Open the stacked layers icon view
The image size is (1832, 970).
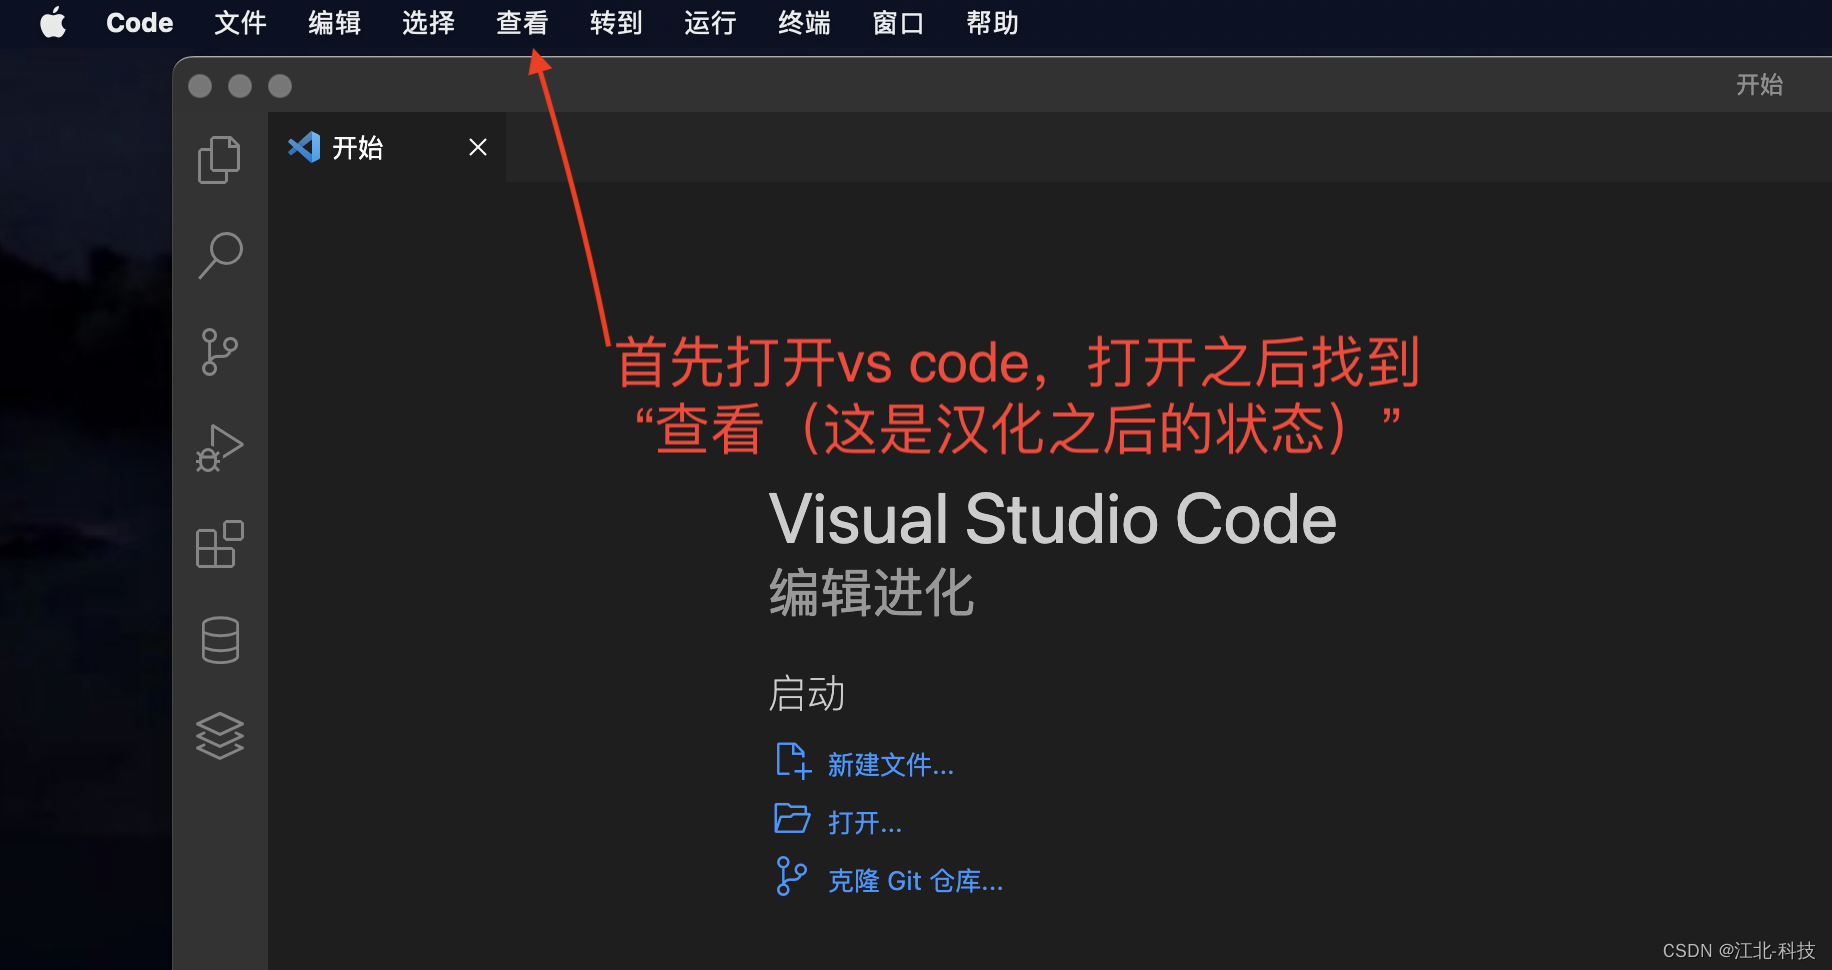coord(220,736)
